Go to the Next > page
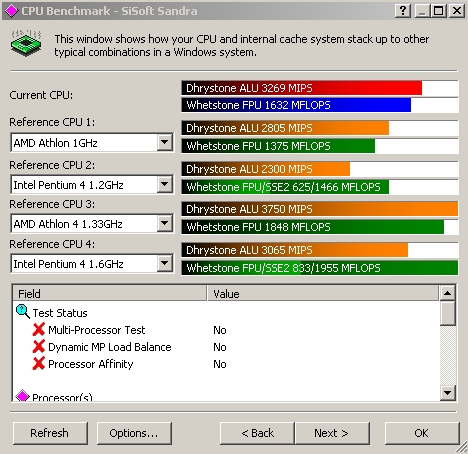Image resolution: width=468 pixels, height=454 pixels. [x=332, y=433]
